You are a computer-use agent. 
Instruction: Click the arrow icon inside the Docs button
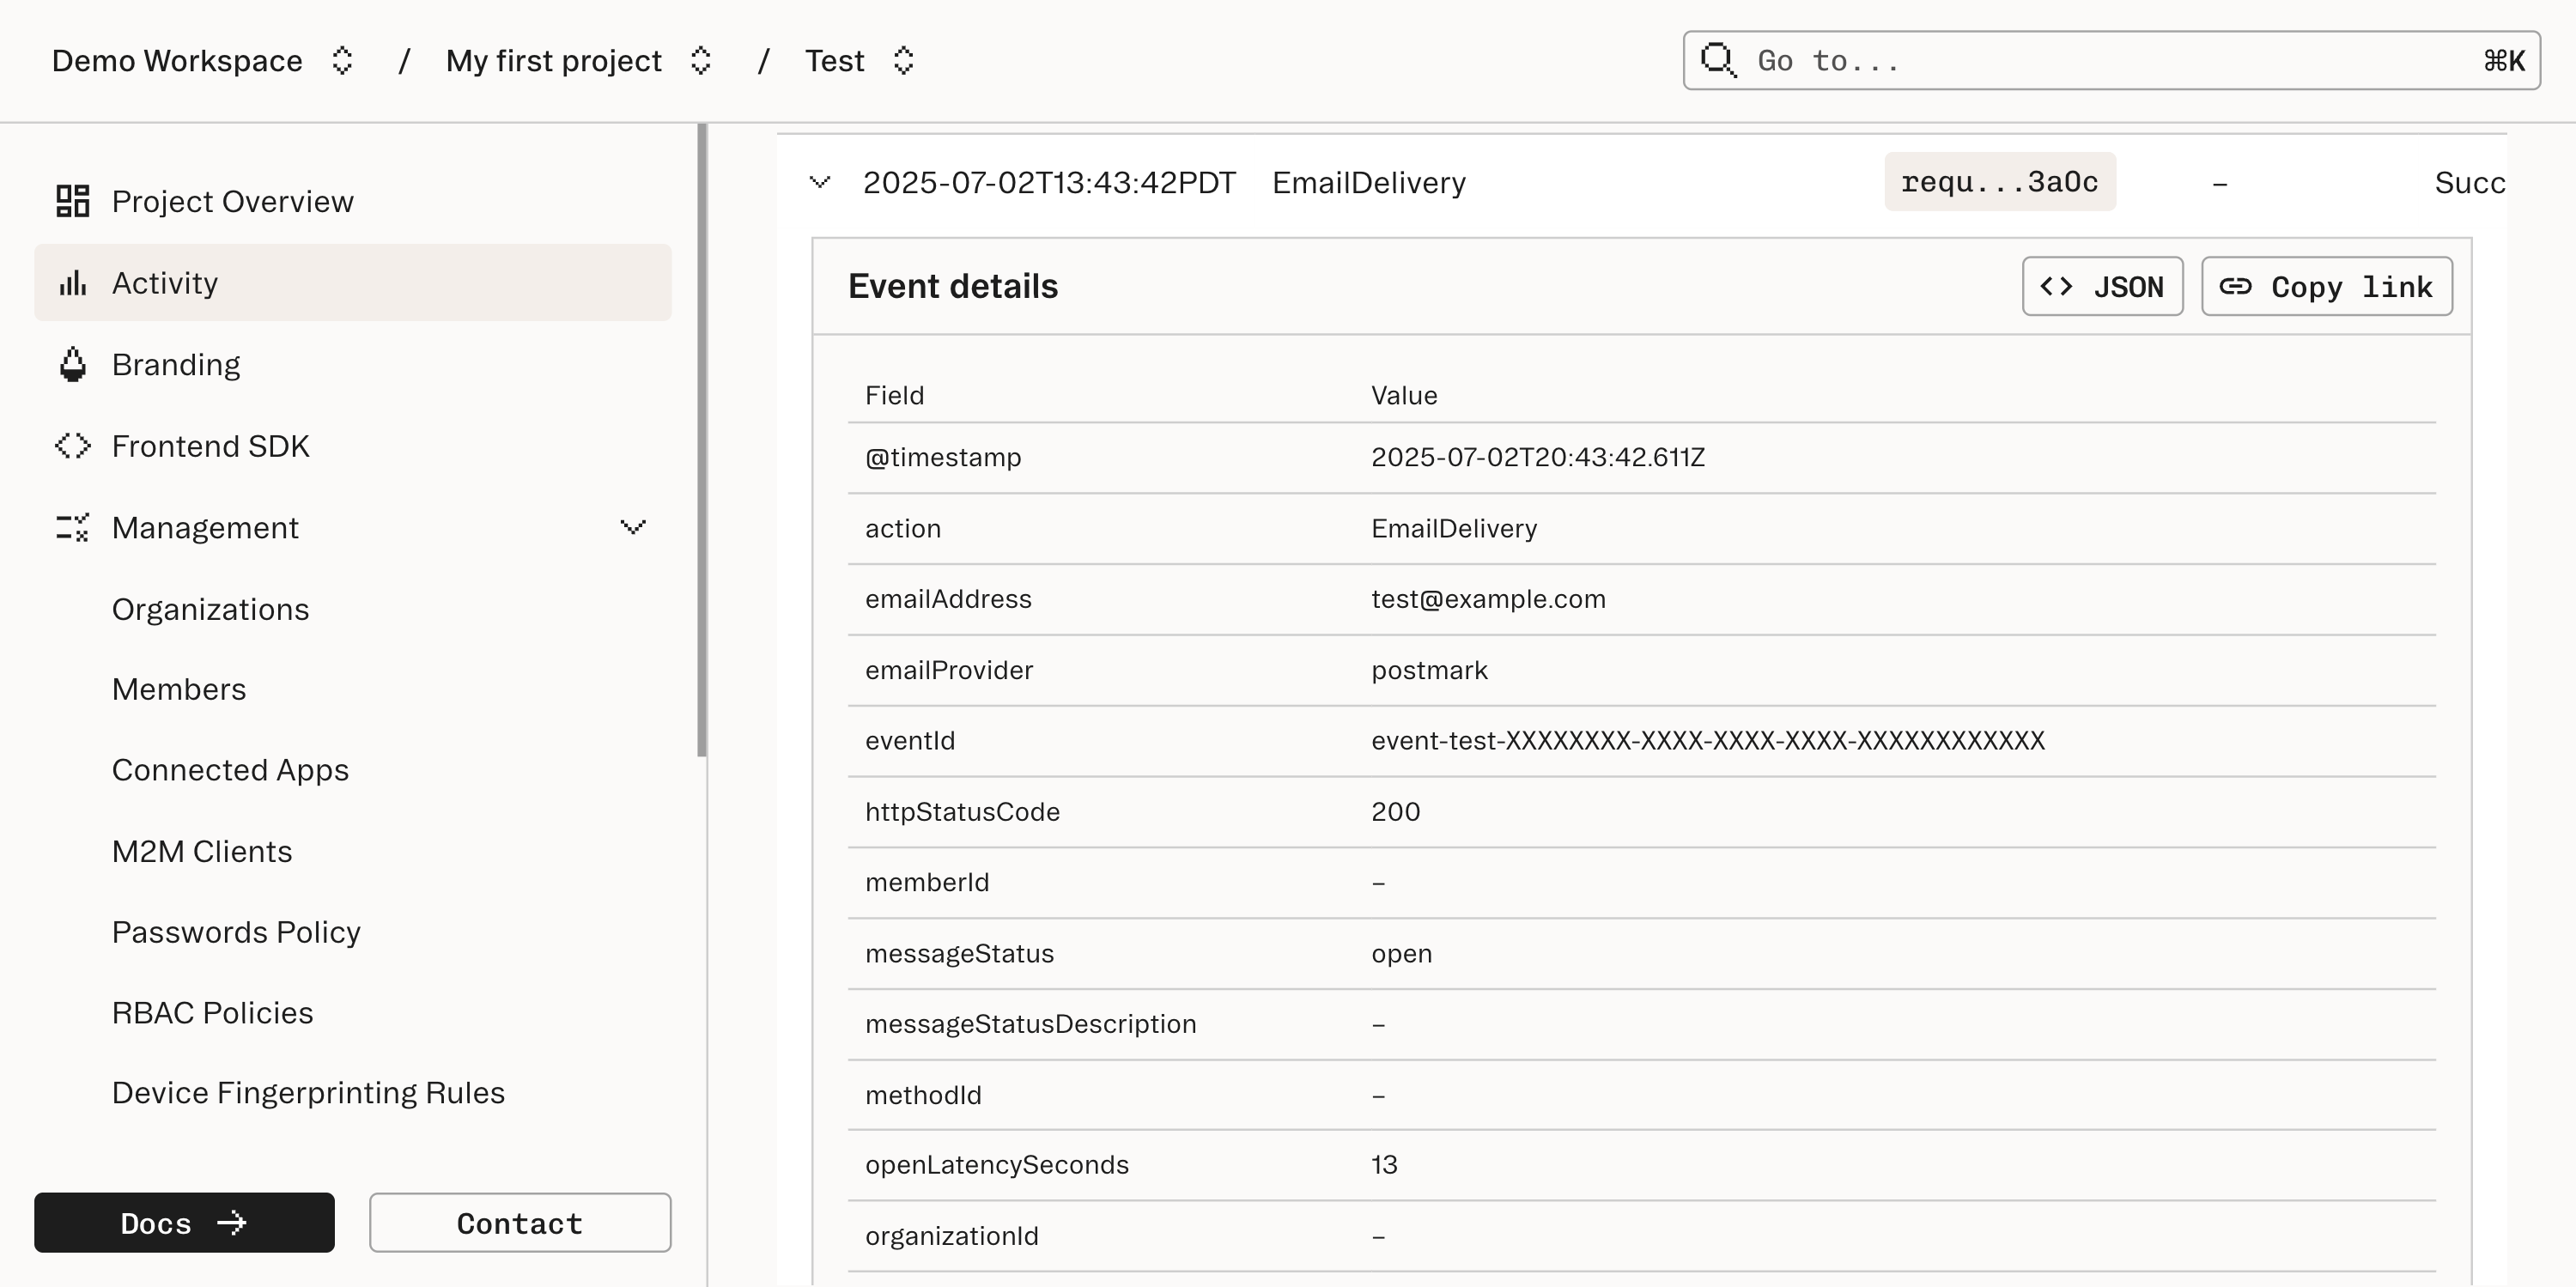point(231,1222)
